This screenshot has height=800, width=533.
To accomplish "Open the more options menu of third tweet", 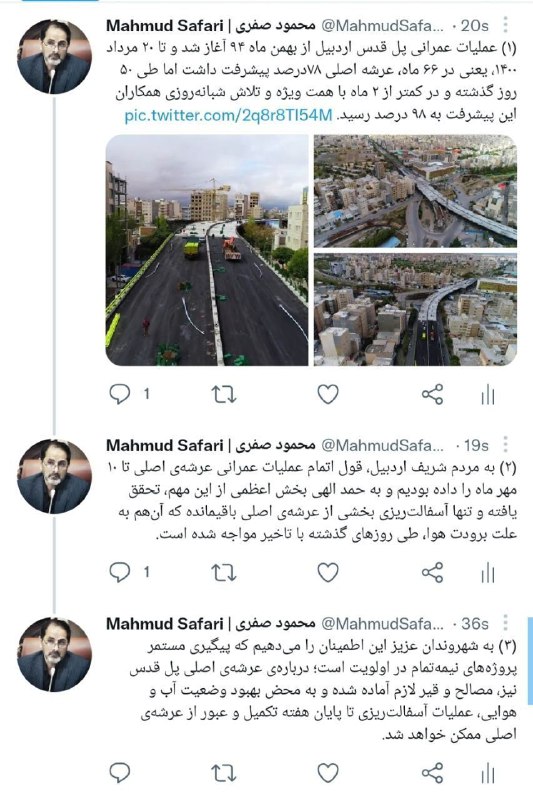I will pyautogui.click(x=505, y=623).
